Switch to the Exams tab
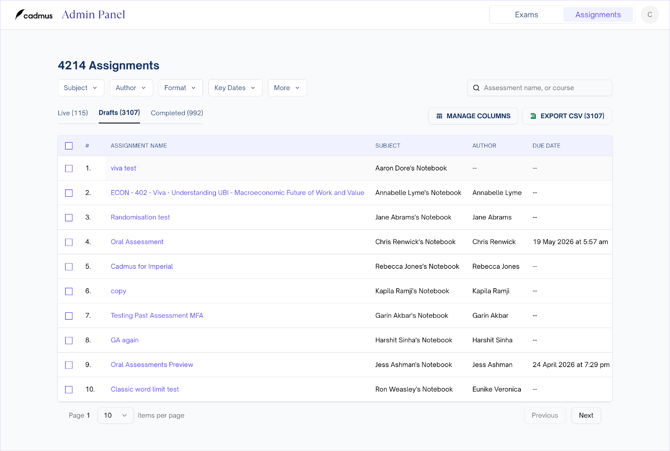670x451 pixels. pos(526,15)
